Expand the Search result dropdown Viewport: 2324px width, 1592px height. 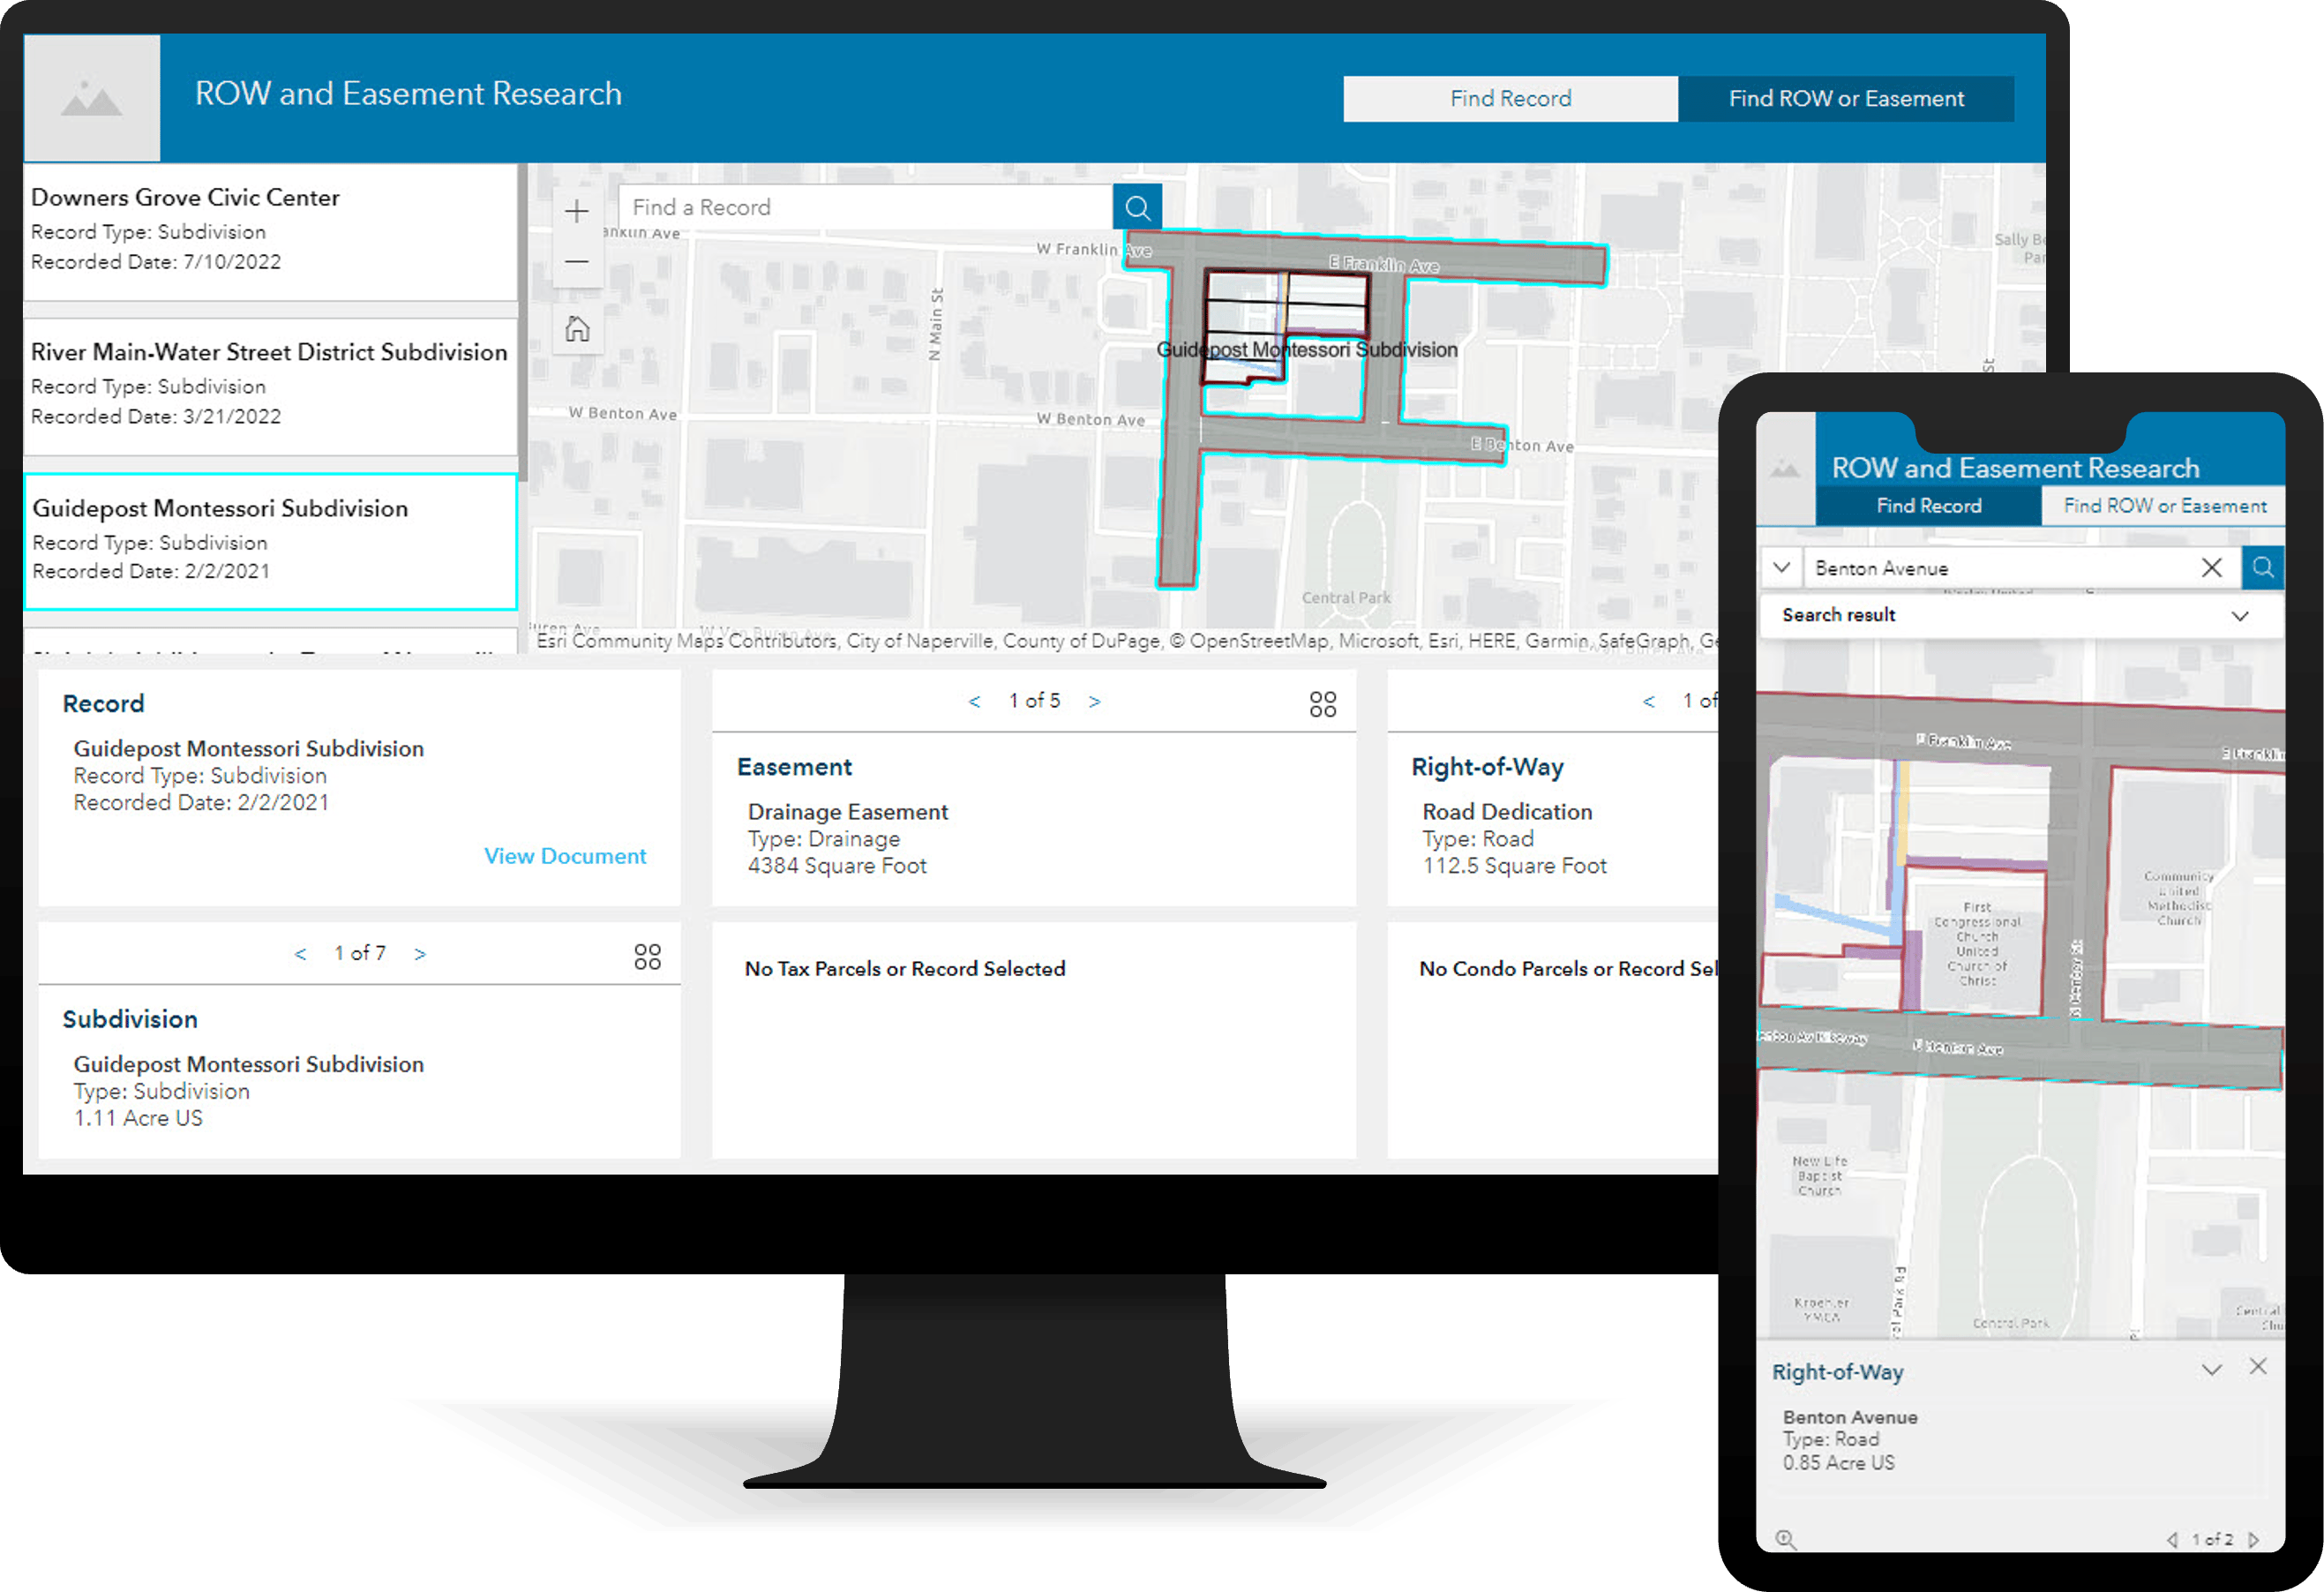pyautogui.click(x=2239, y=616)
